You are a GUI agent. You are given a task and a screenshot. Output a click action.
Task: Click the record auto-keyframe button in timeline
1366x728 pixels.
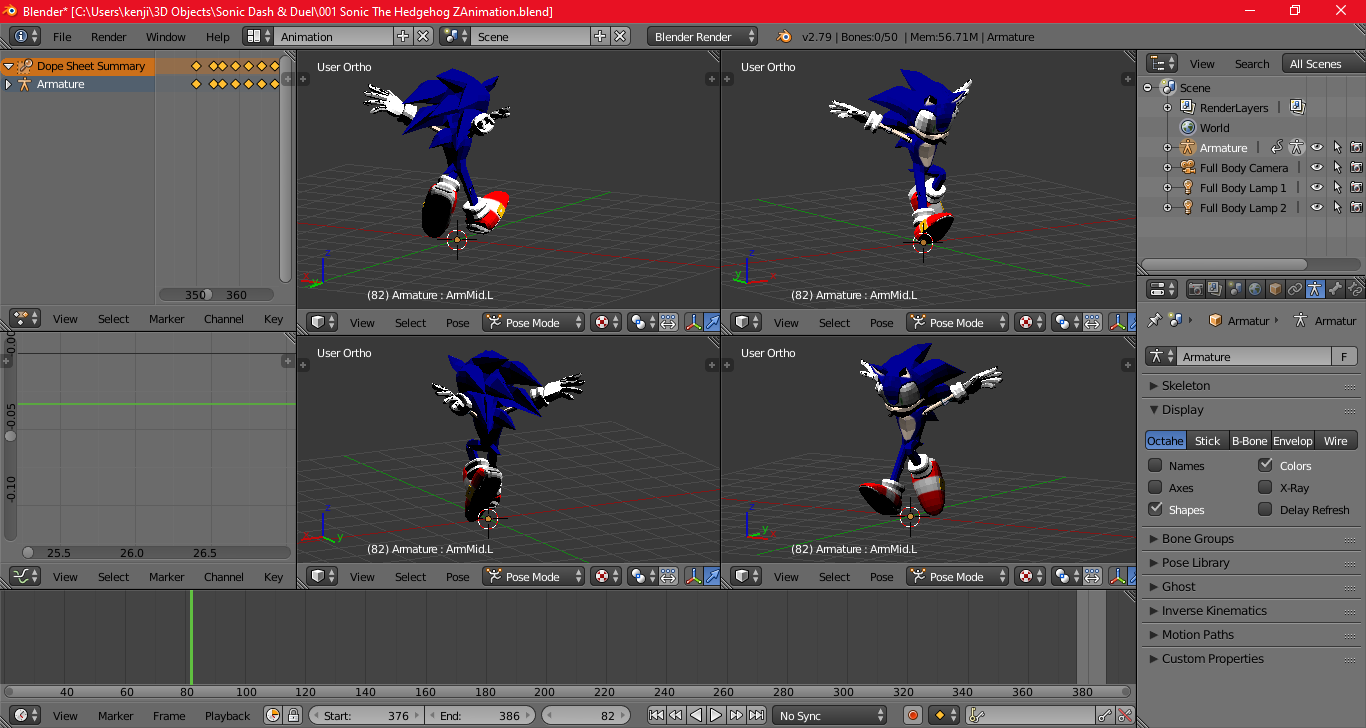point(912,715)
